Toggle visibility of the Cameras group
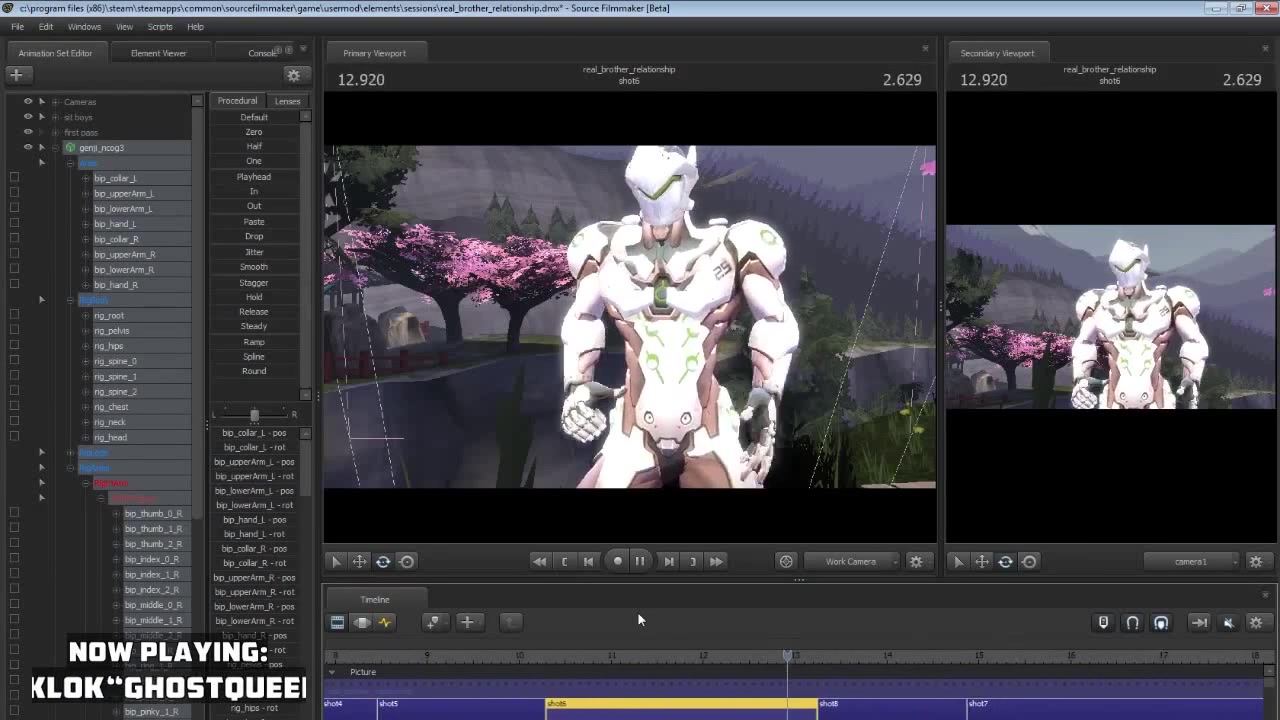Screen dimensions: 1280x720 coord(28,101)
